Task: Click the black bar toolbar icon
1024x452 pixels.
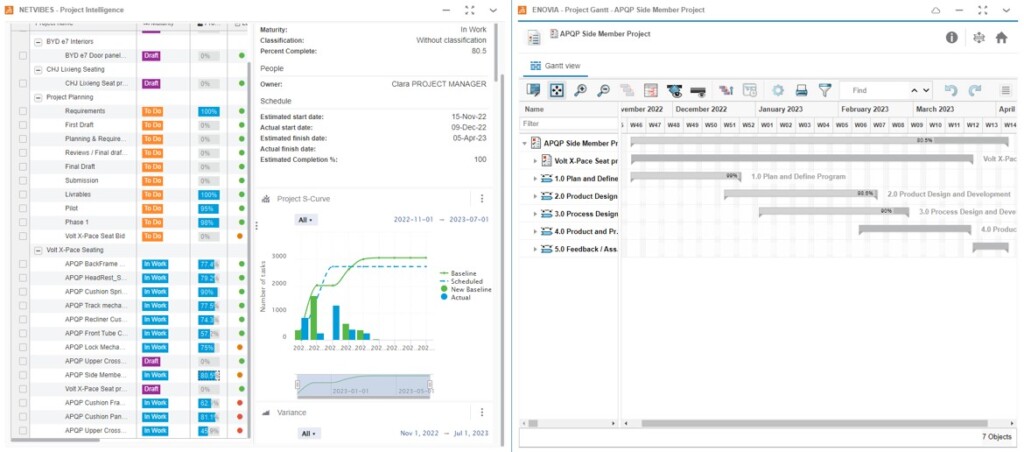Action: click(697, 90)
